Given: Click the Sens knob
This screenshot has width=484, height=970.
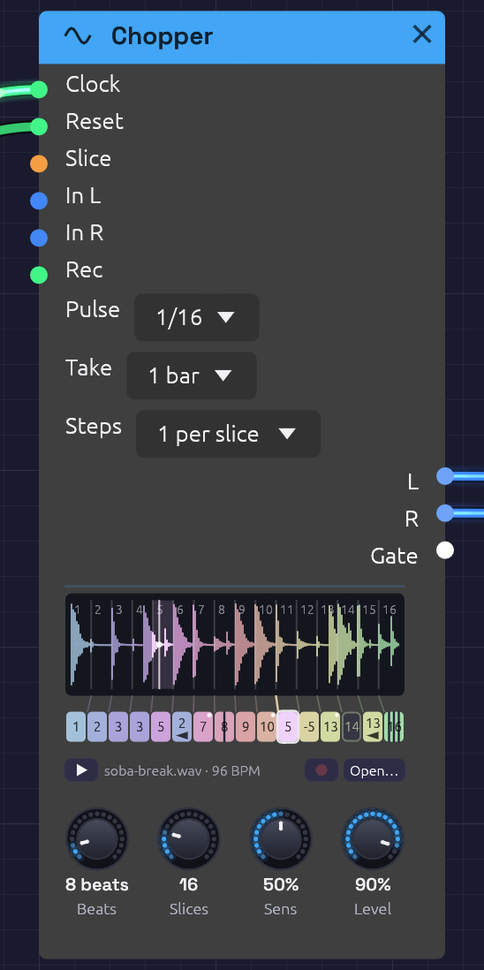Looking at the screenshot, I should pos(280,839).
